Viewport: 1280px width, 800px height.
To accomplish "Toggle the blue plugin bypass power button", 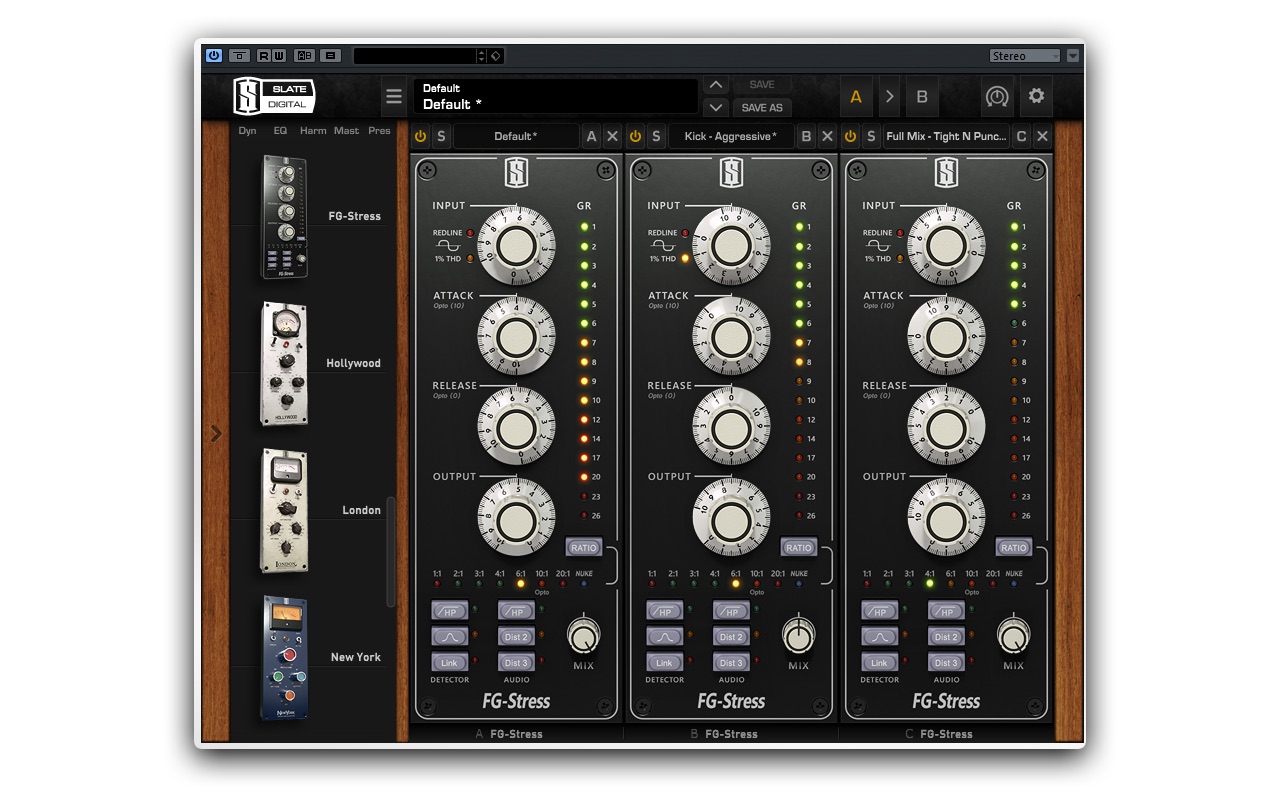I will coord(214,56).
